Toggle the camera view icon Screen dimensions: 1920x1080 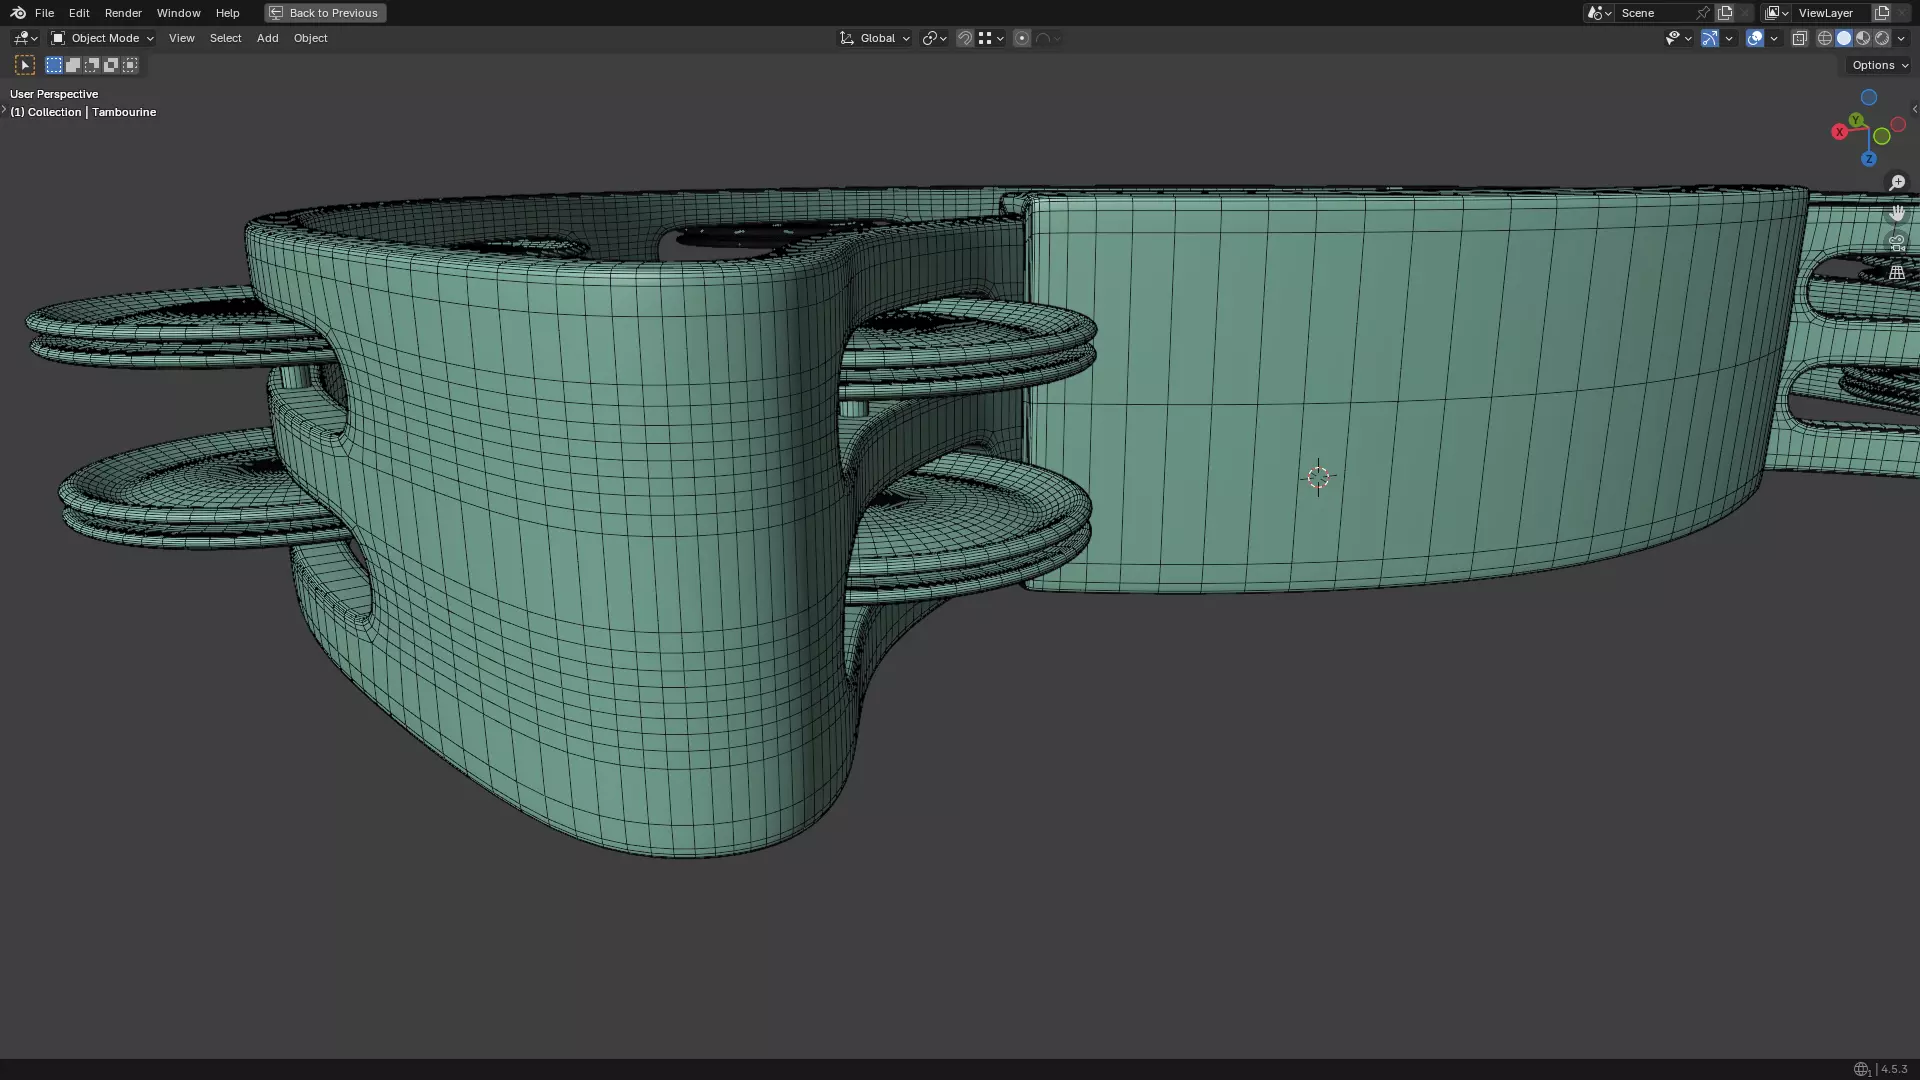pos(1896,242)
